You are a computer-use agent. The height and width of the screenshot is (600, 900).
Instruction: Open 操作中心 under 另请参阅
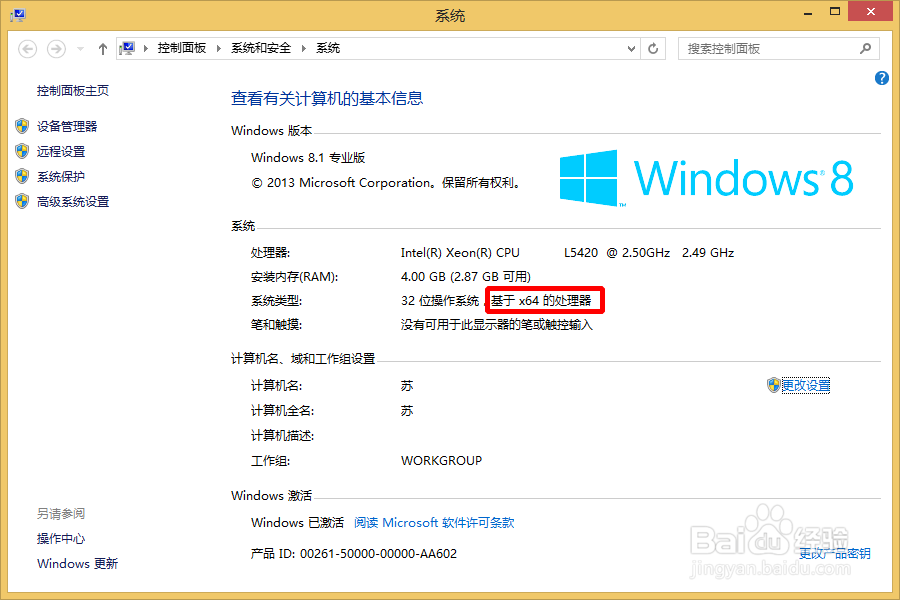(x=61, y=539)
